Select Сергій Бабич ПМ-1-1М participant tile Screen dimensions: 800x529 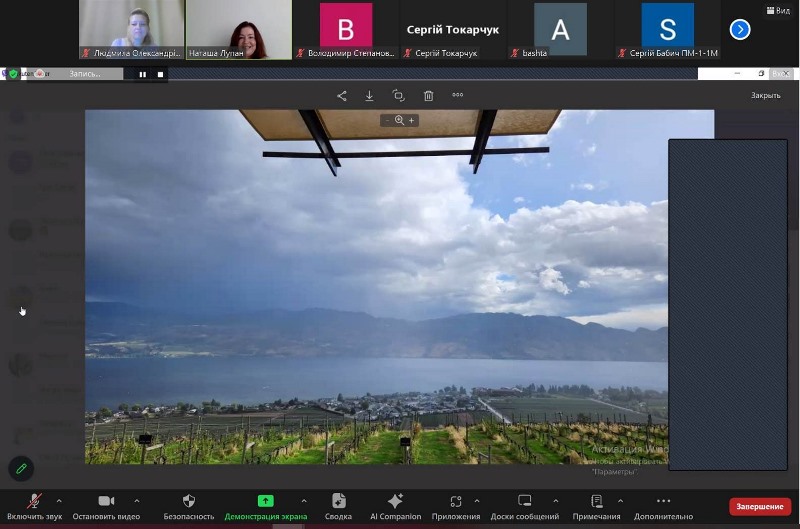[667, 30]
